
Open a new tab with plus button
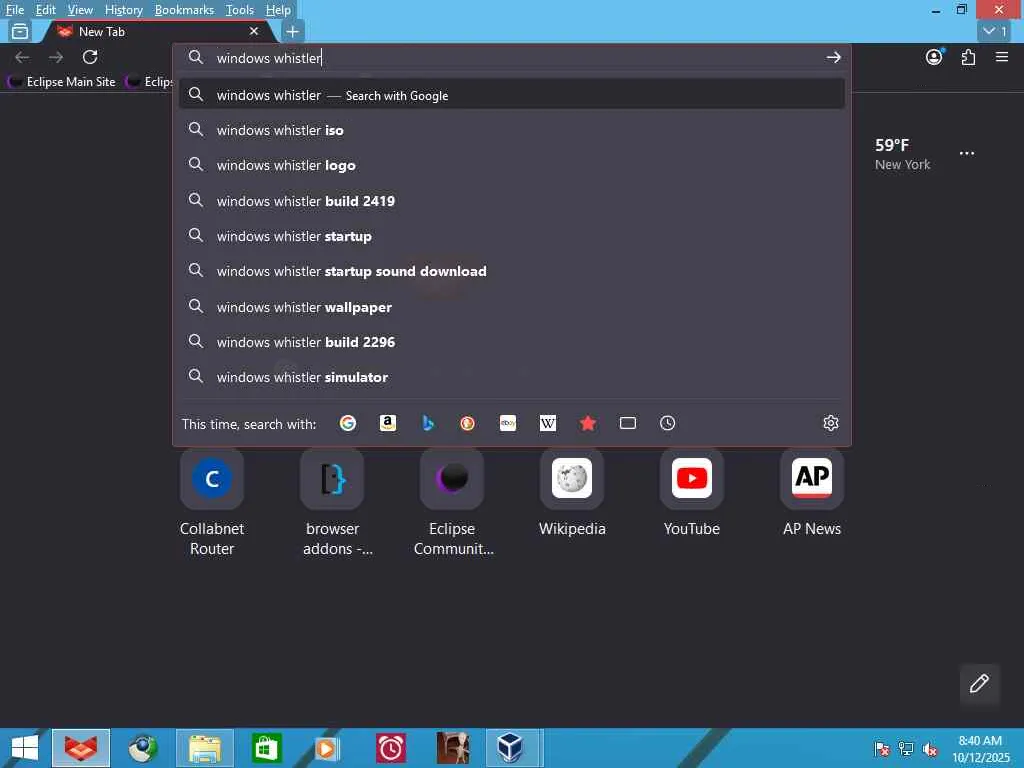(293, 31)
